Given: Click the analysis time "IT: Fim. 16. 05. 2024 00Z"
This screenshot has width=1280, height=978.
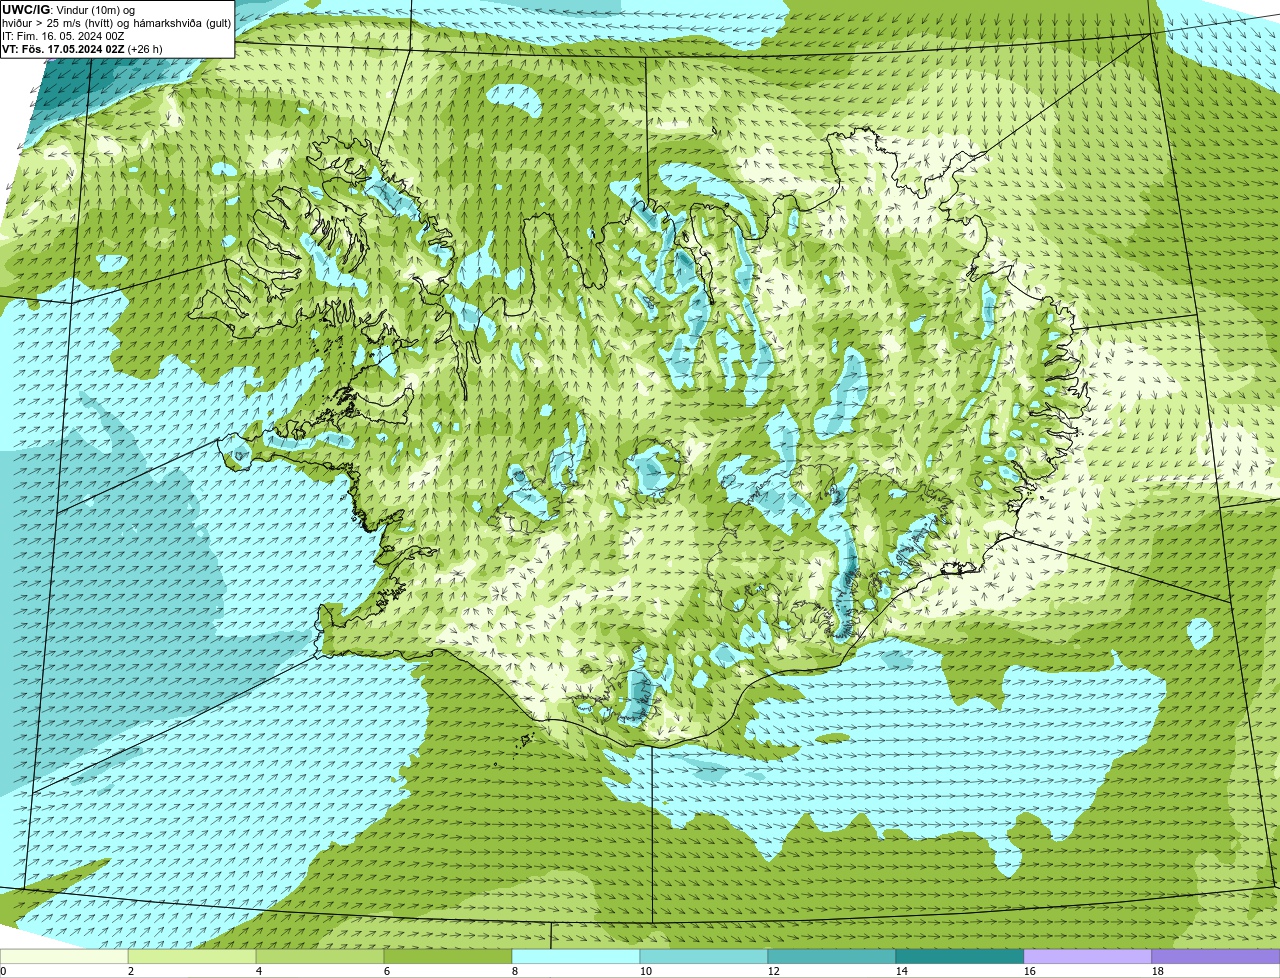Looking at the screenshot, I should coord(63,36).
